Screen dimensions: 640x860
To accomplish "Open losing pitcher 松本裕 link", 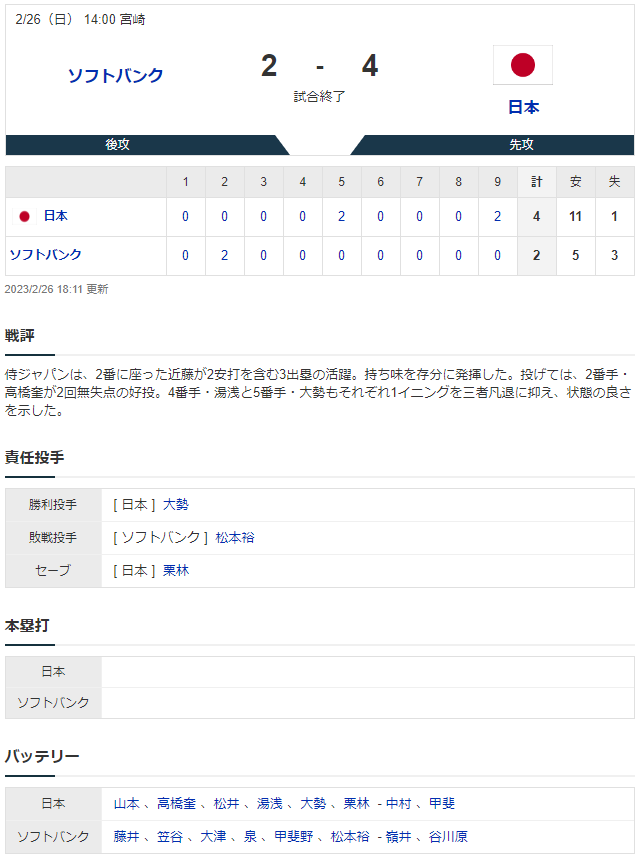I will coord(235,538).
